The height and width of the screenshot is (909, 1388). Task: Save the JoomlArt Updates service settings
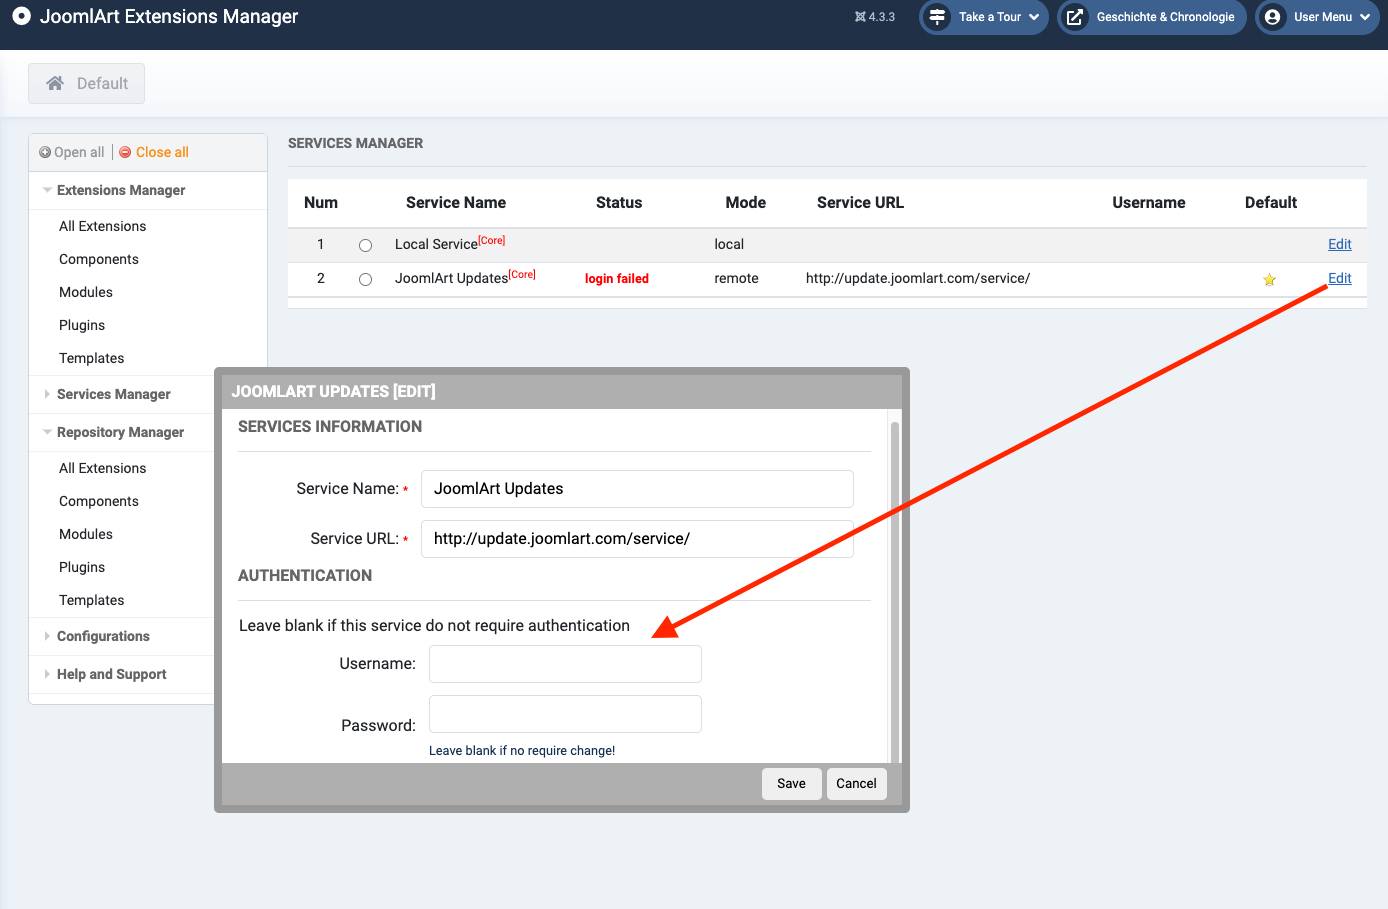point(791,784)
